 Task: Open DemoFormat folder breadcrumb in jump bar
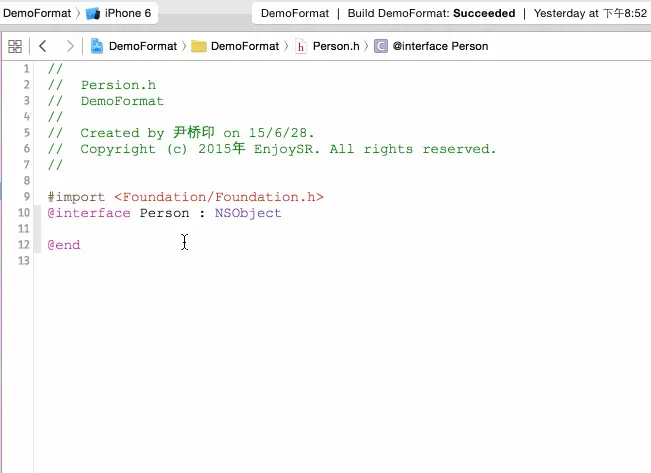point(245,46)
